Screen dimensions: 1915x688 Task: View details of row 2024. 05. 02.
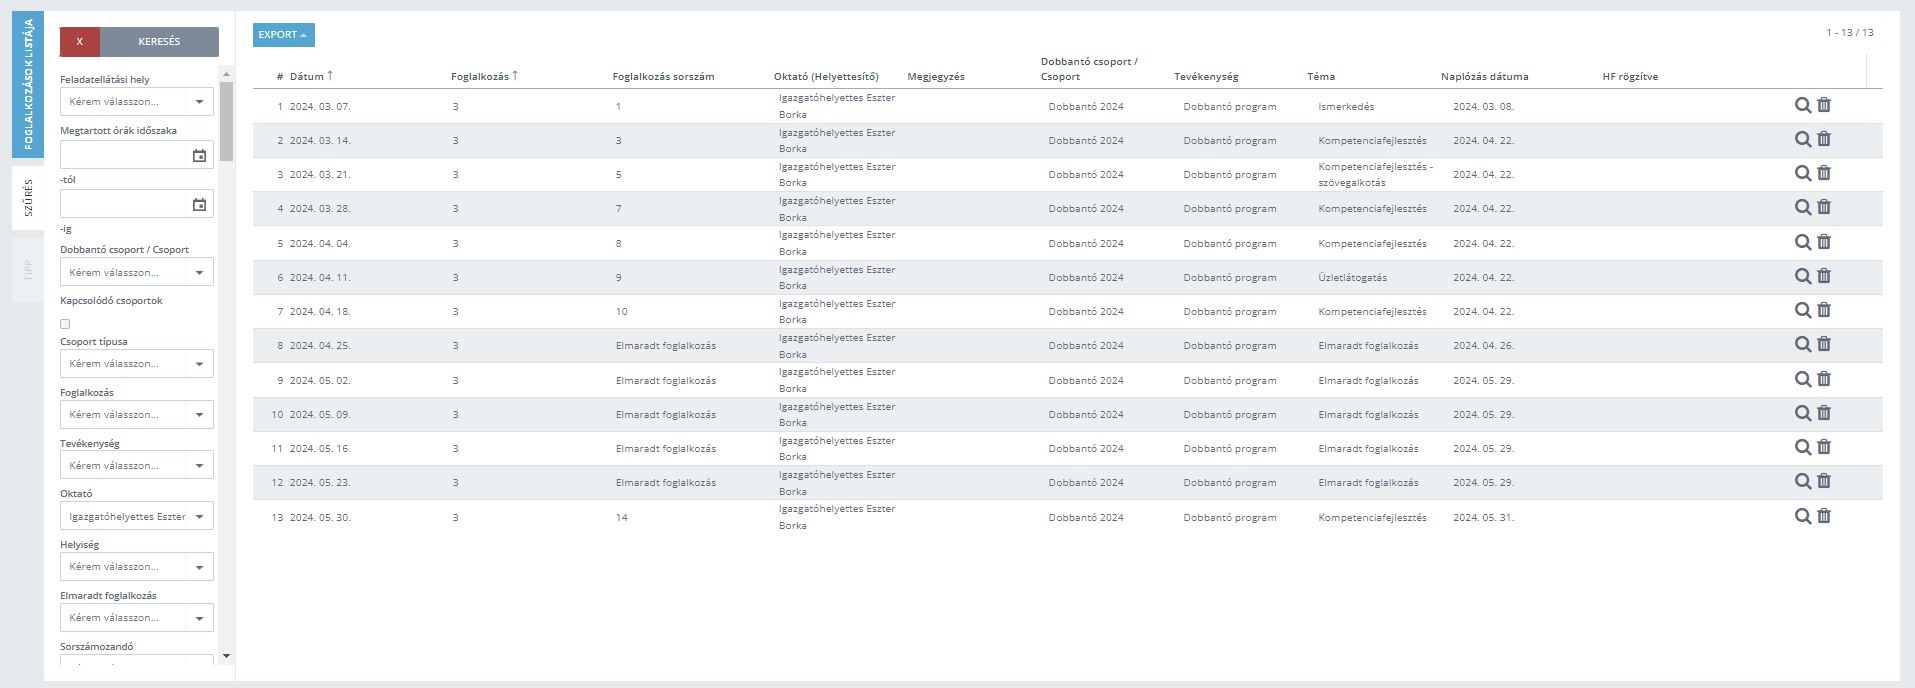tap(1803, 379)
